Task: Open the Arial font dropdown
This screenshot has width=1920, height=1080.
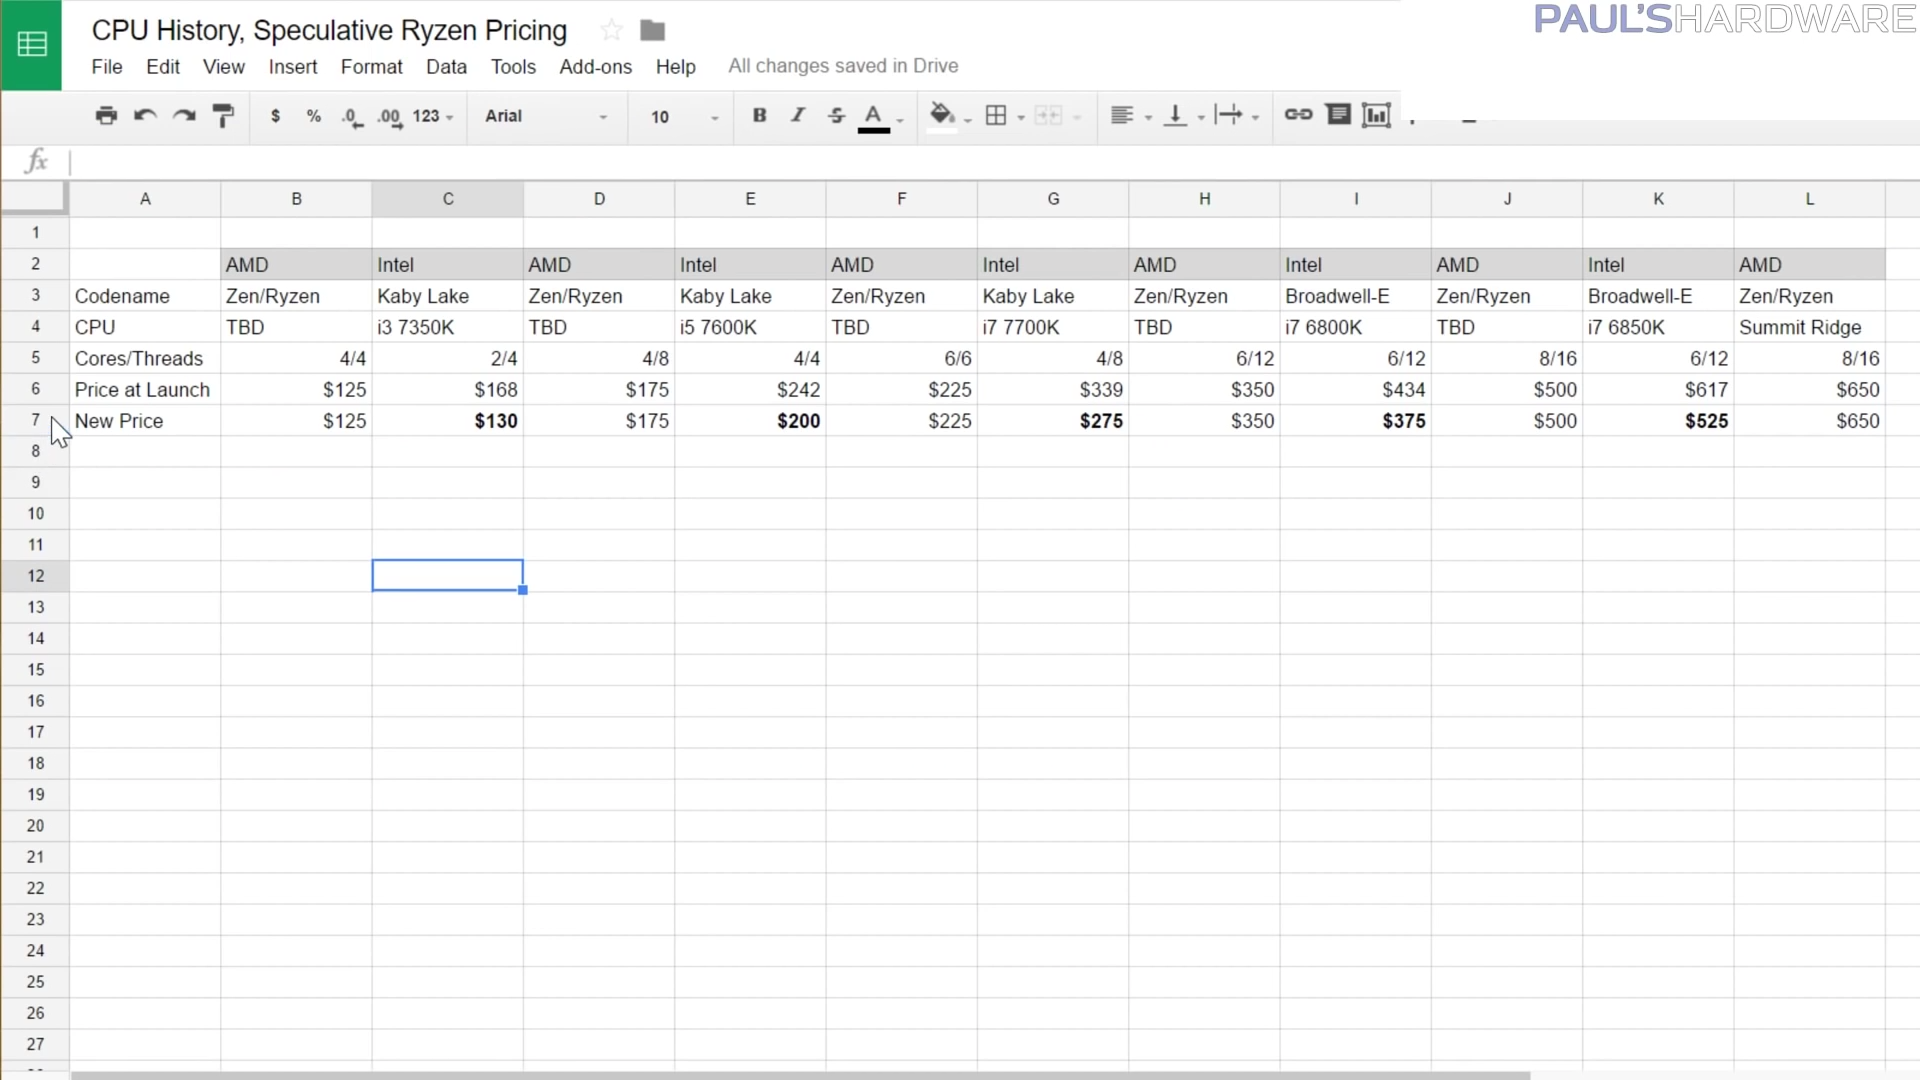Action: [x=546, y=117]
